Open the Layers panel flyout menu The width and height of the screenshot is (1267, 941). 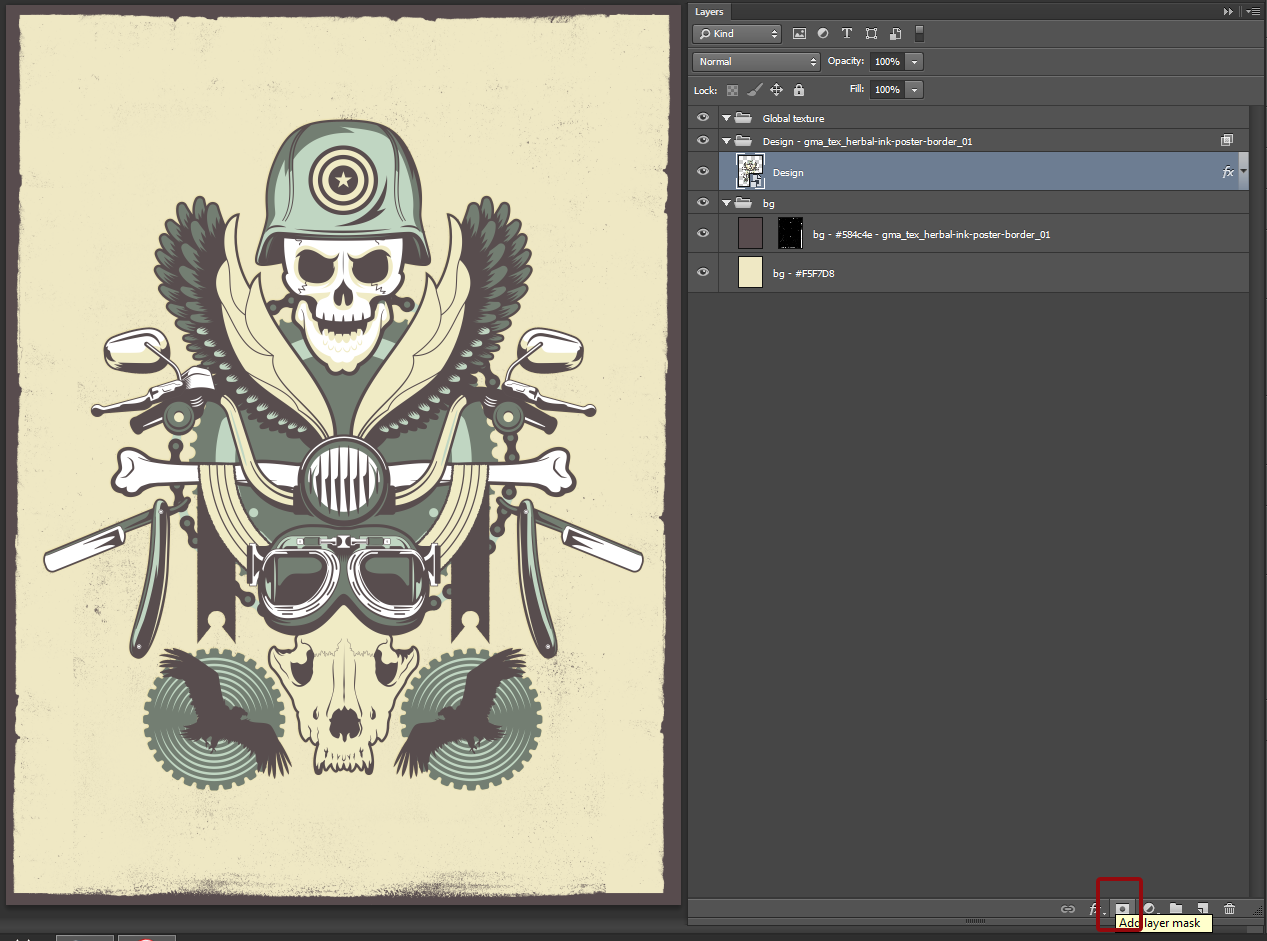point(1252,12)
